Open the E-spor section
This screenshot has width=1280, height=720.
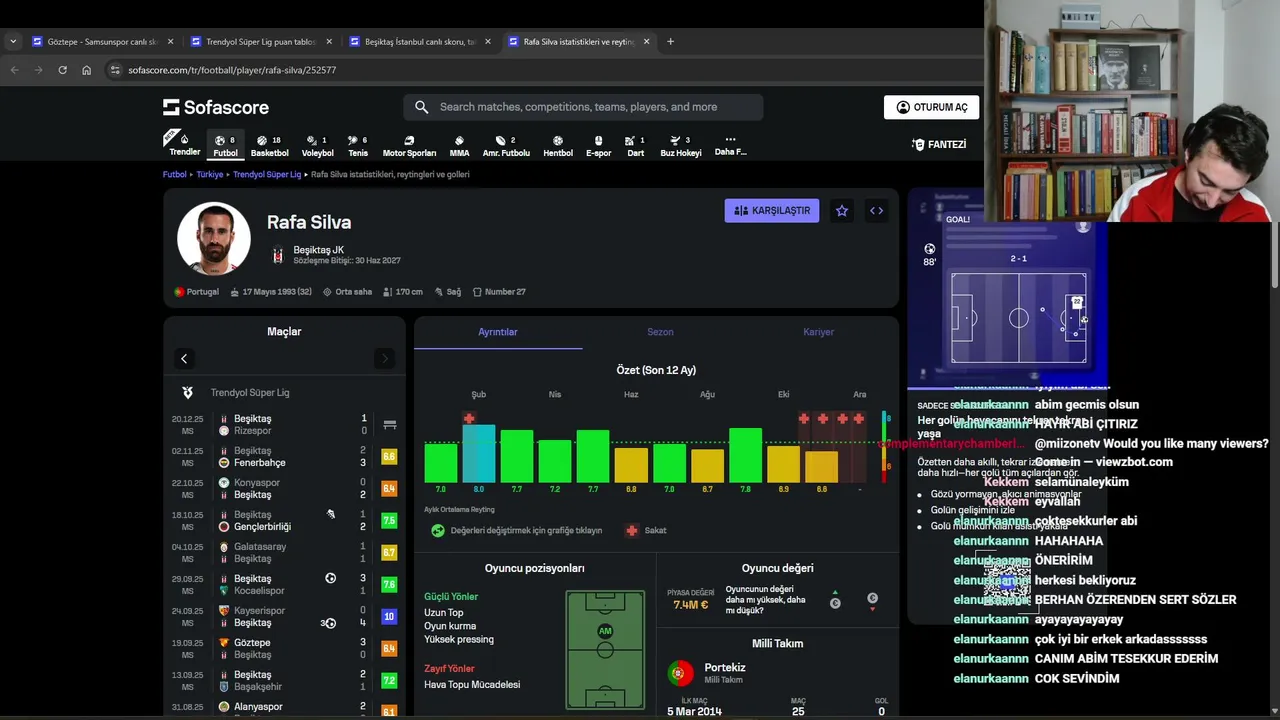coord(598,146)
